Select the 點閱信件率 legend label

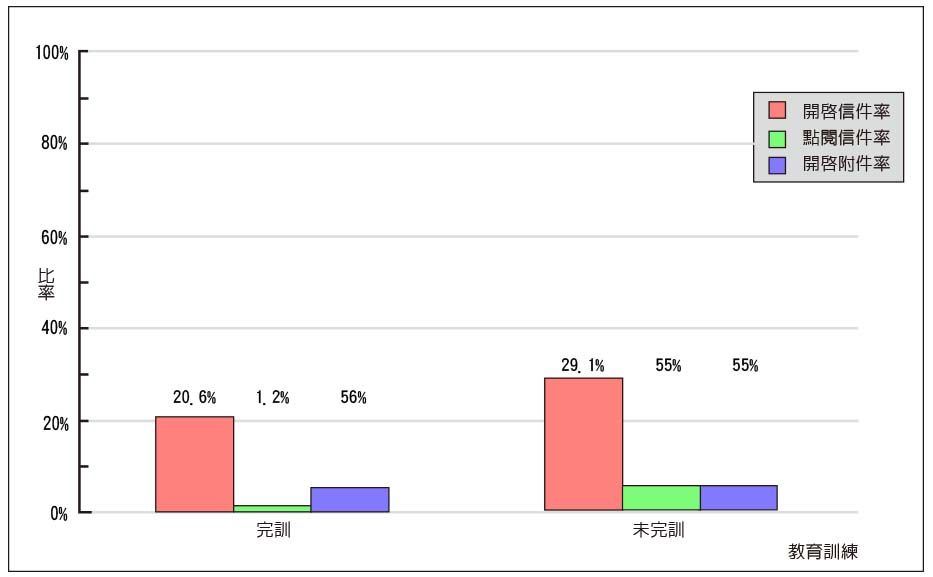(x=846, y=137)
